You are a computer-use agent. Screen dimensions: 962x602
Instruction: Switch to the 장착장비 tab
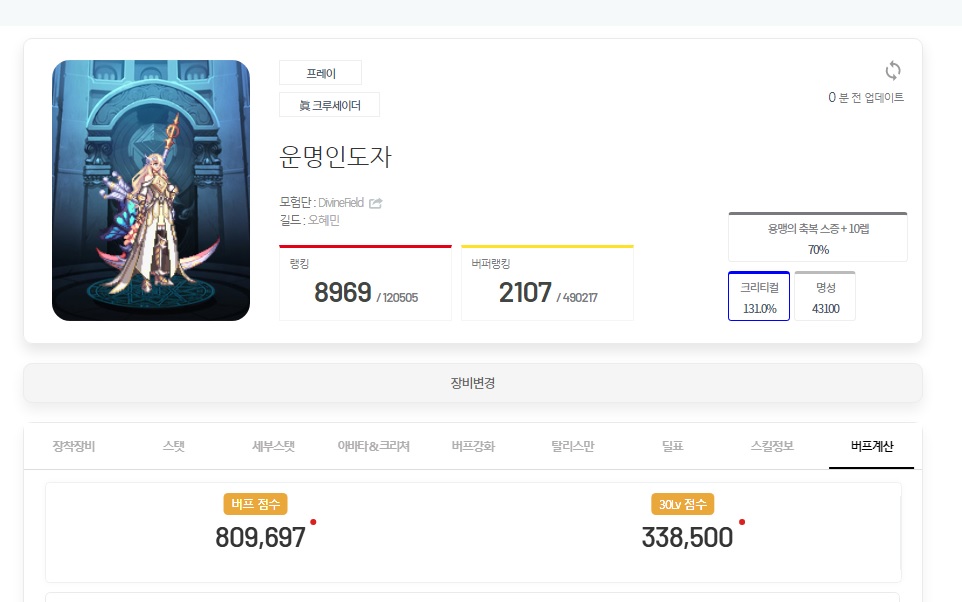pyautogui.click(x=74, y=446)
